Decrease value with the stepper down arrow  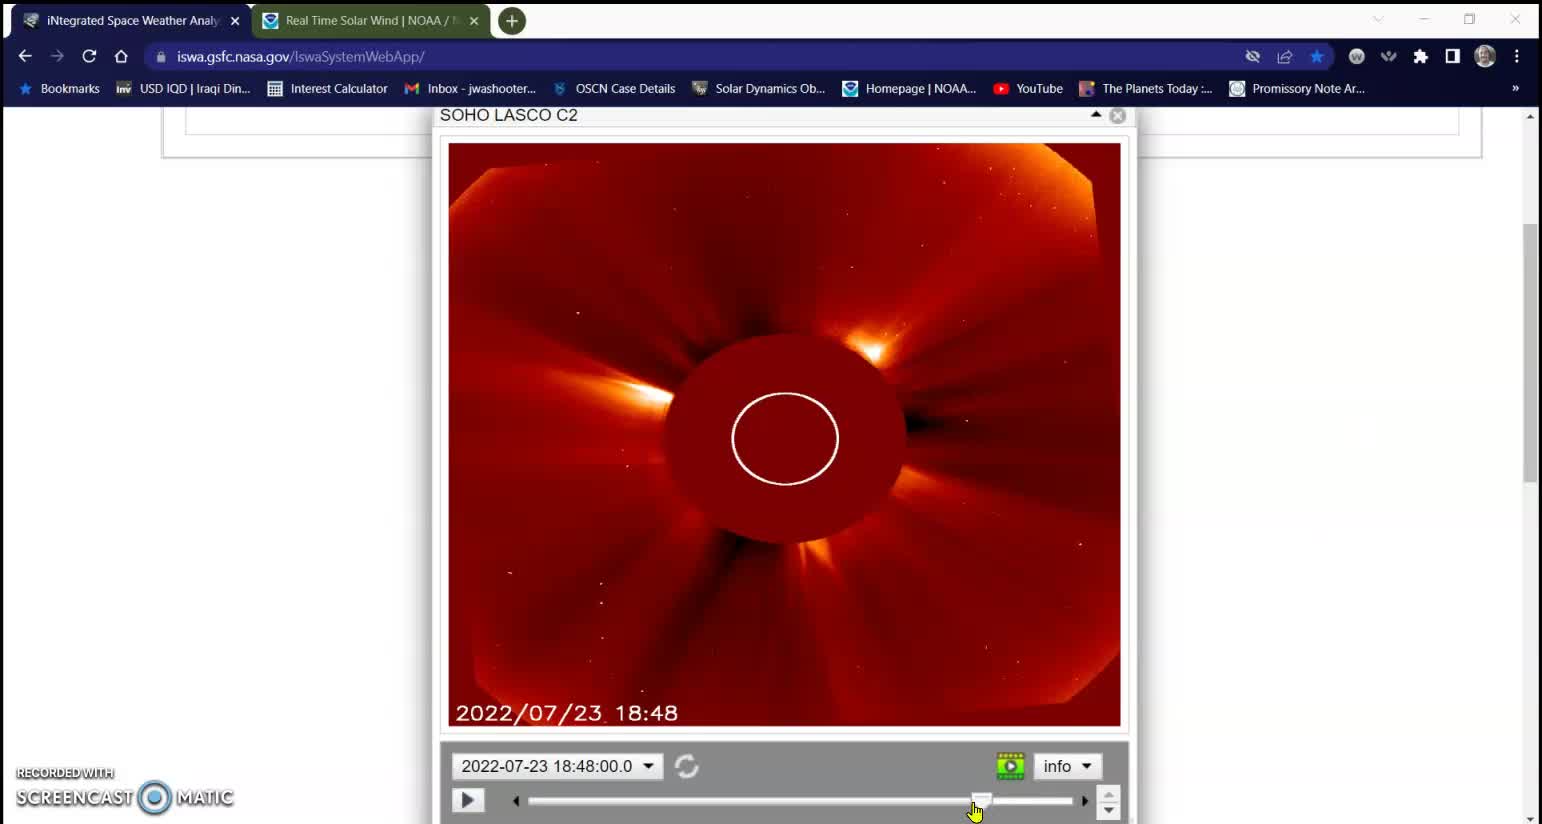coord(1108,811)
